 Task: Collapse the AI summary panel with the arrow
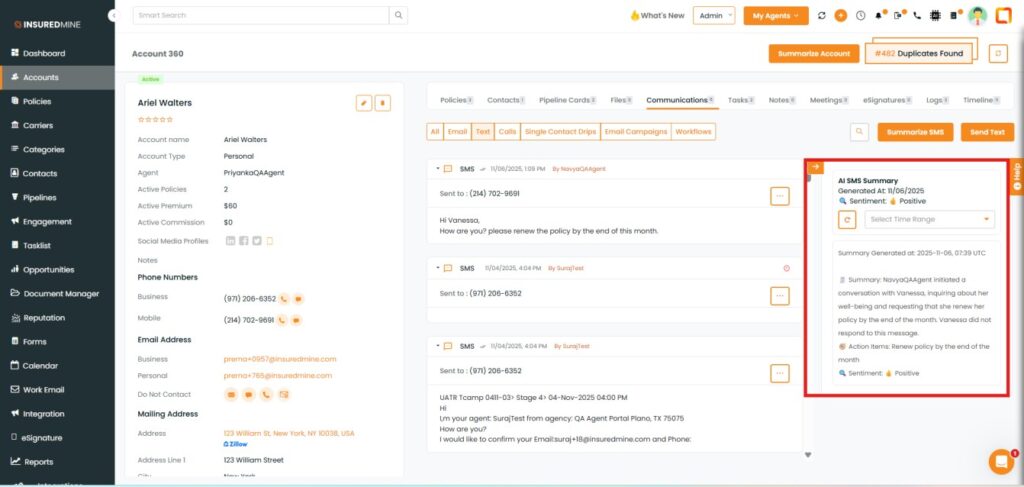click(815, 167)
